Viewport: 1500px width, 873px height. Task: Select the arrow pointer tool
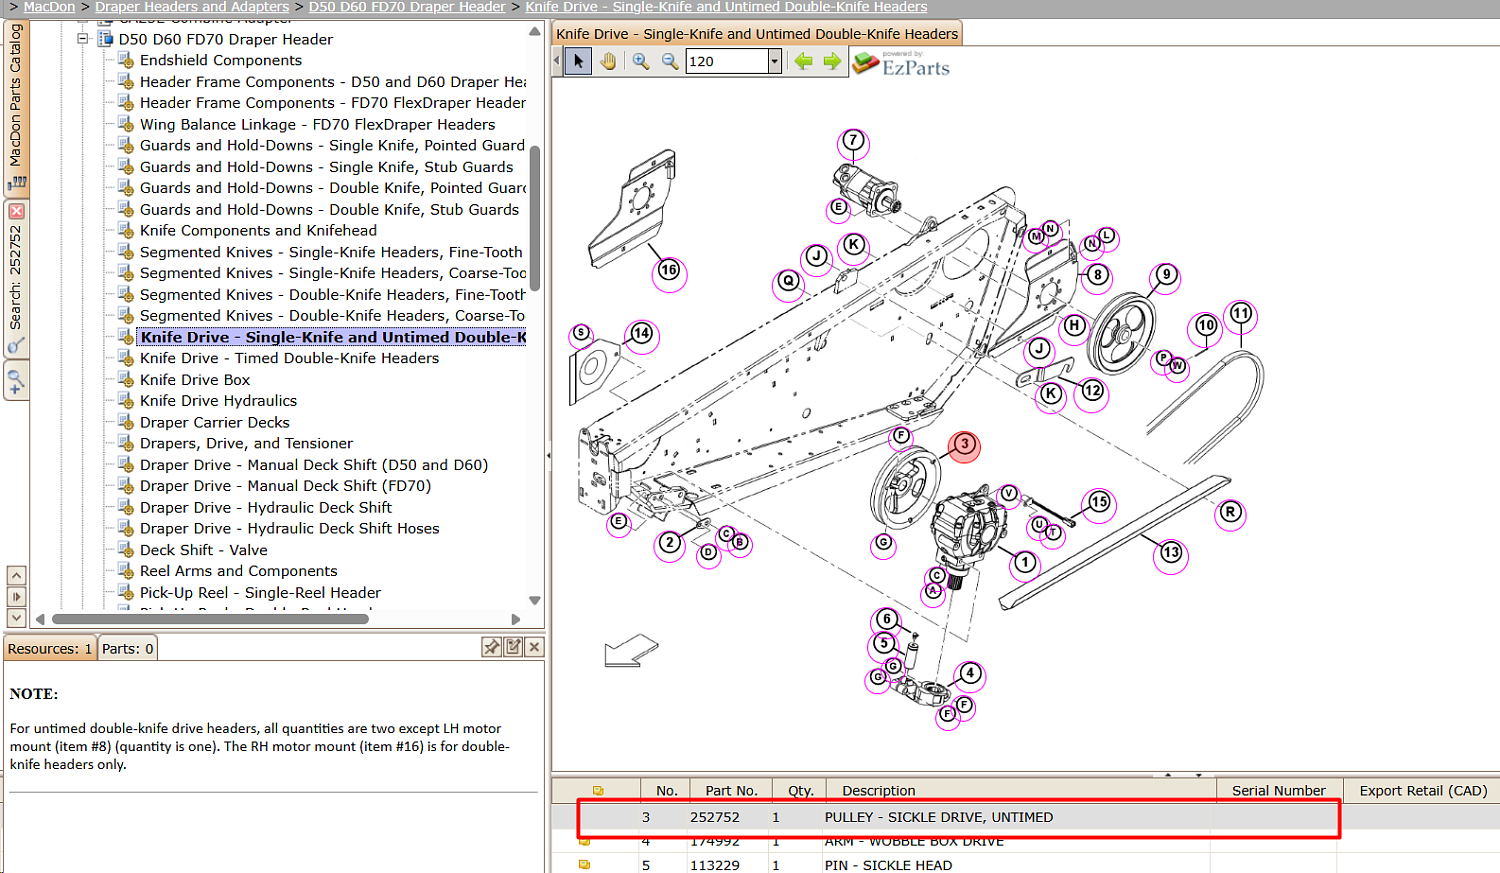pos(578,61)
